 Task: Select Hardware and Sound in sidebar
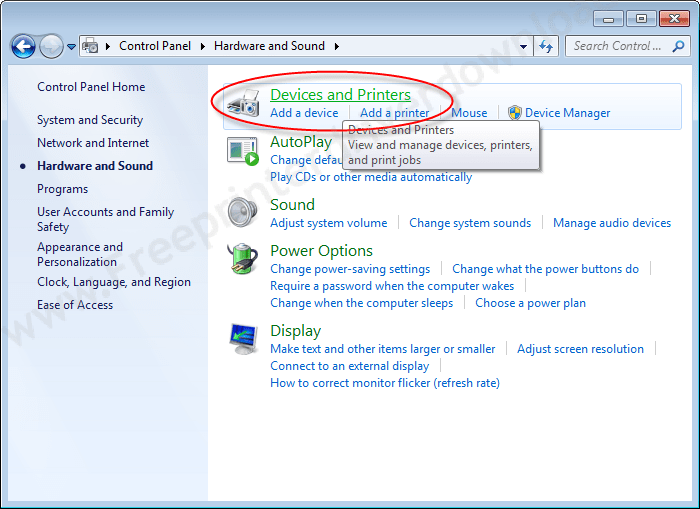[95, 166]
